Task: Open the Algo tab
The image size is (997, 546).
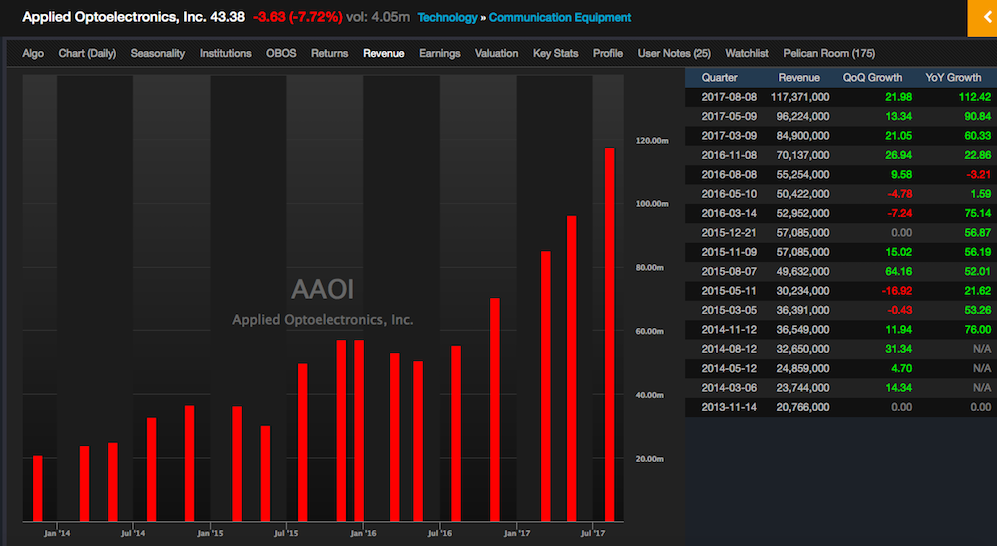Action: pyautogui.click(x=33, y=53)
